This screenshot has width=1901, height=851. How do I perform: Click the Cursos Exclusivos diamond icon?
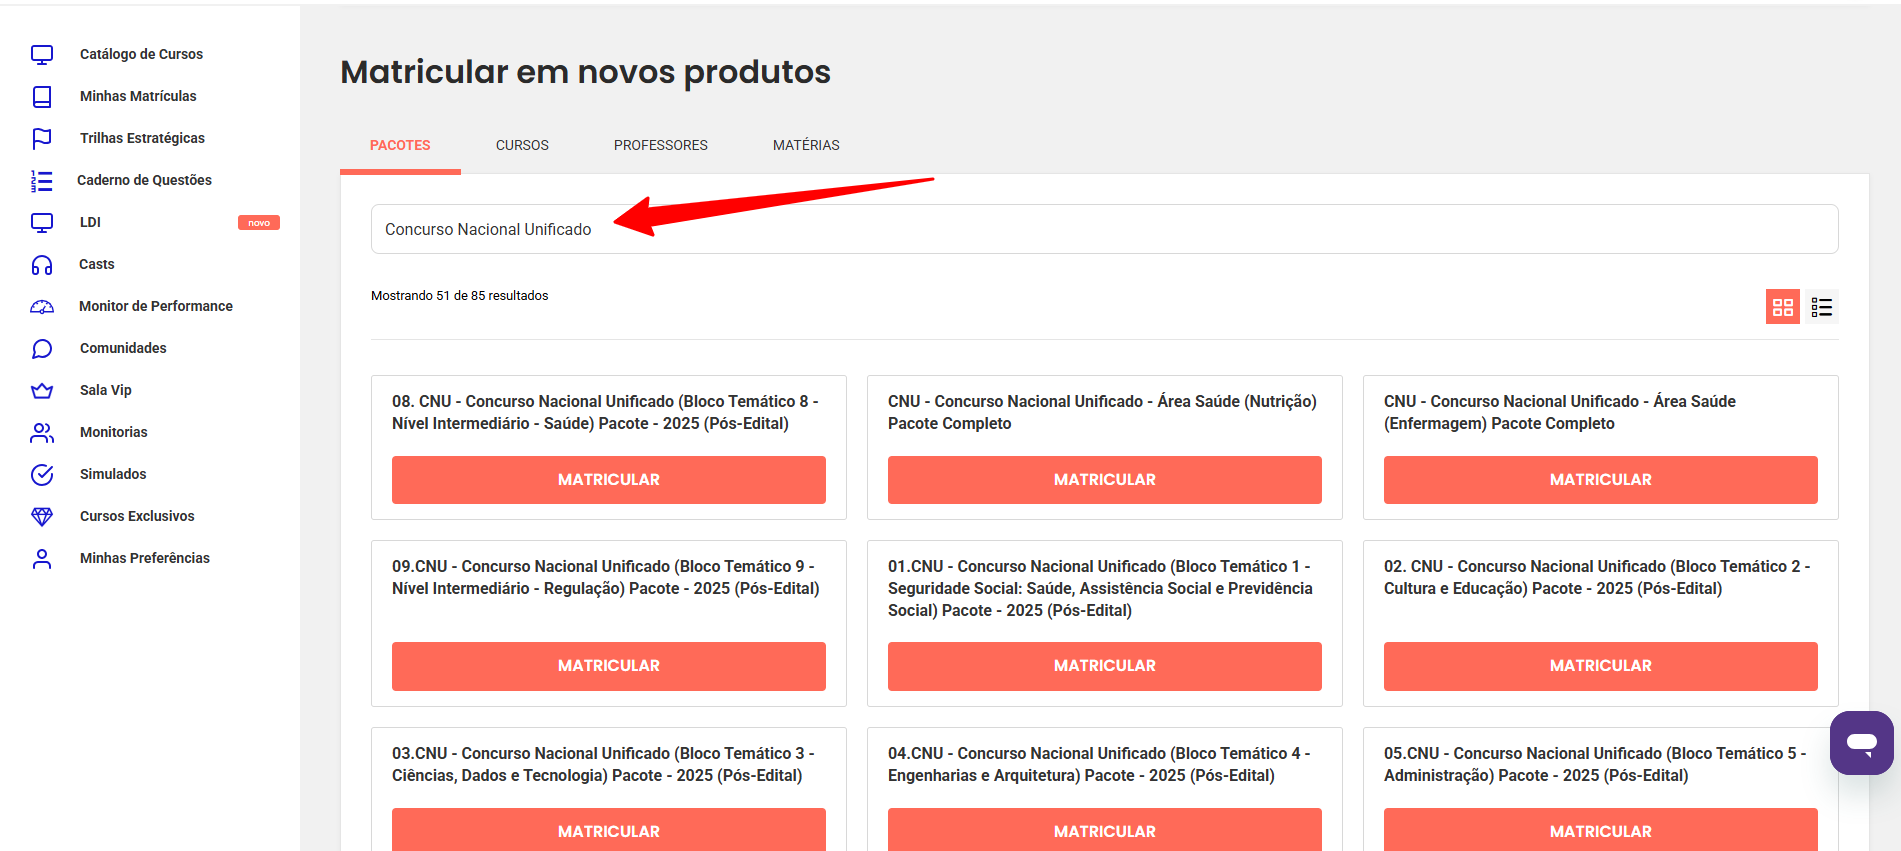[42, 516]
